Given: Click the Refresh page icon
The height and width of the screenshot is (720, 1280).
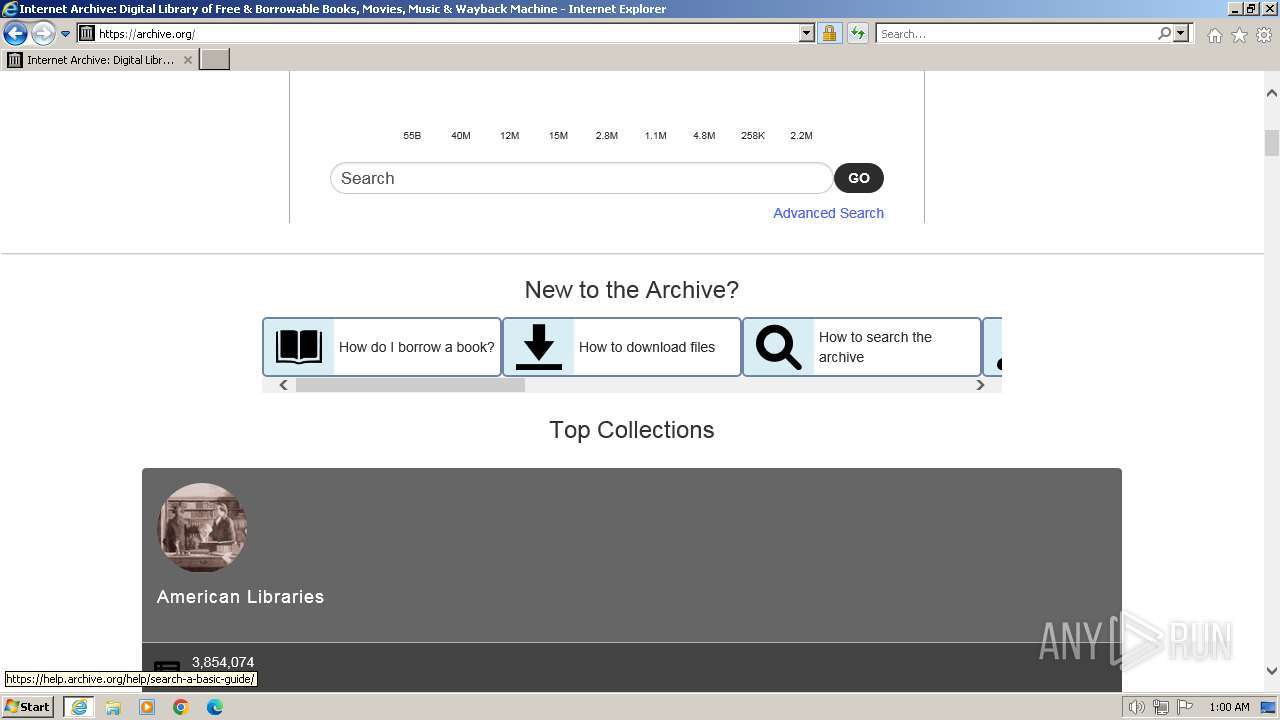Looking at the screenshot, I should [858, 34].
